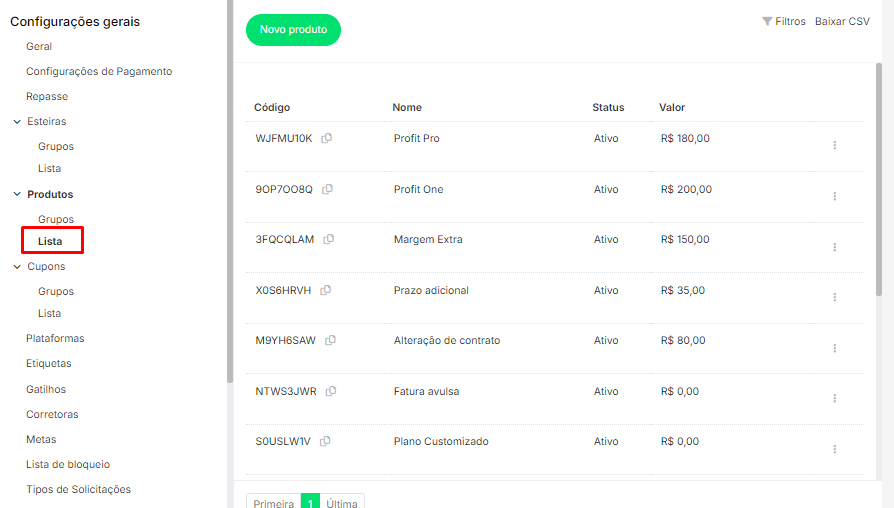Go to Gatilhos in the sidebar
The height and width of the screenshot is (508, 894).
(x=46, y=389)
